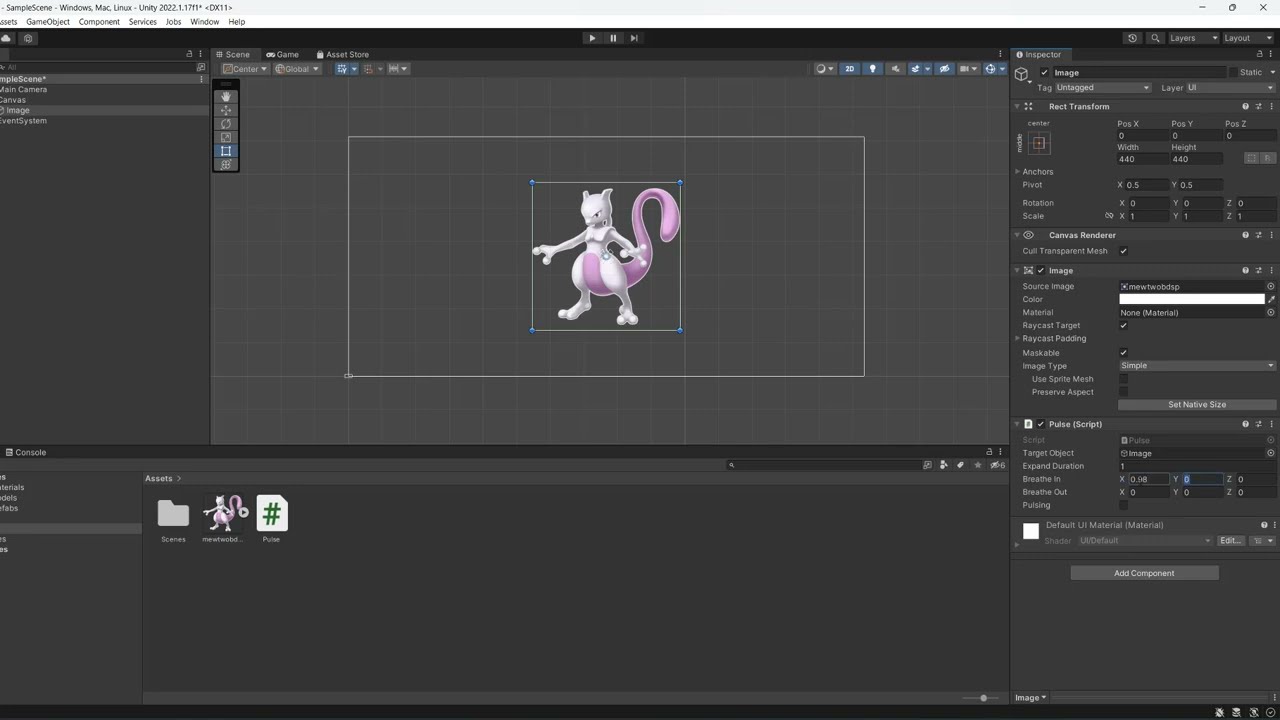This screenshot has width=1280, height=720.
Task: Toggle 2D view mode in Scene
Action: click(x=849, y=69)
